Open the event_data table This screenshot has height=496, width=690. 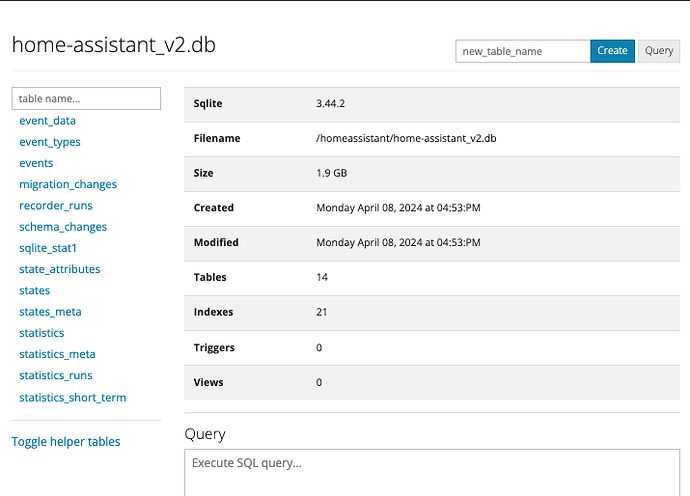click(x=47, y=121)
